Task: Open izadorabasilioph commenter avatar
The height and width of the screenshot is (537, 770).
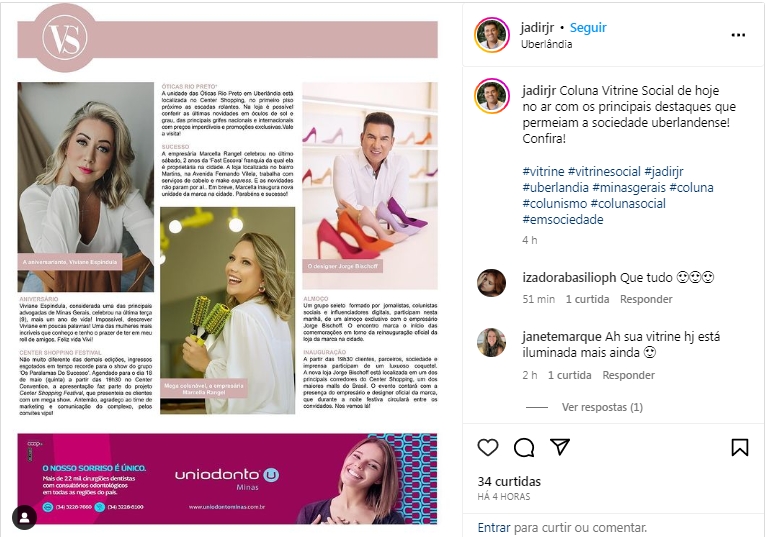Action: 492,283
